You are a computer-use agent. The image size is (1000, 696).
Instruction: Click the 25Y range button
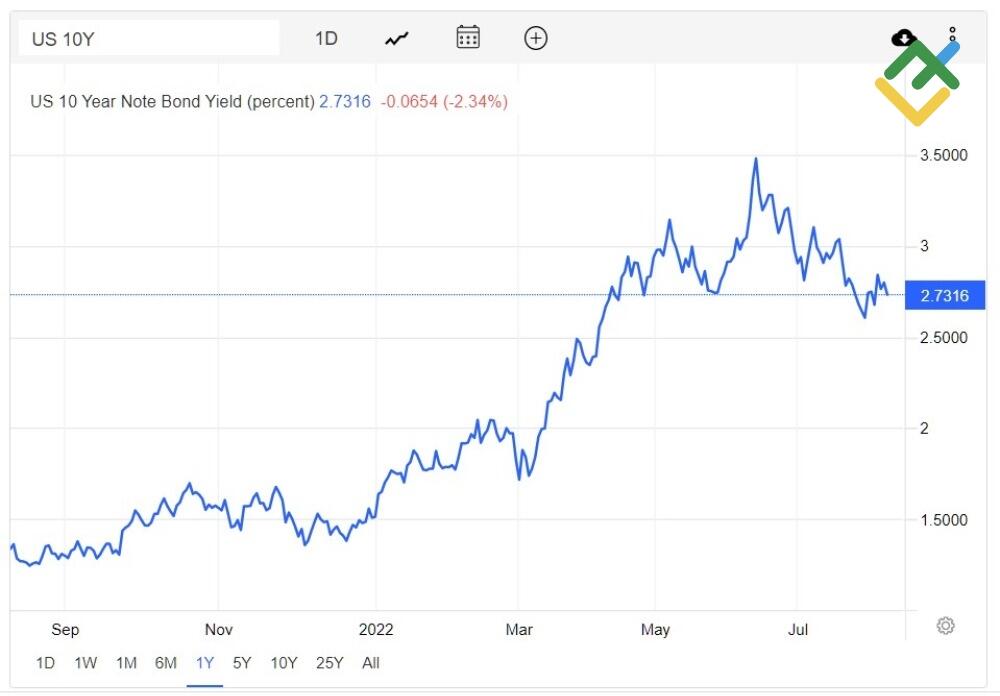[x=330, y=663]
